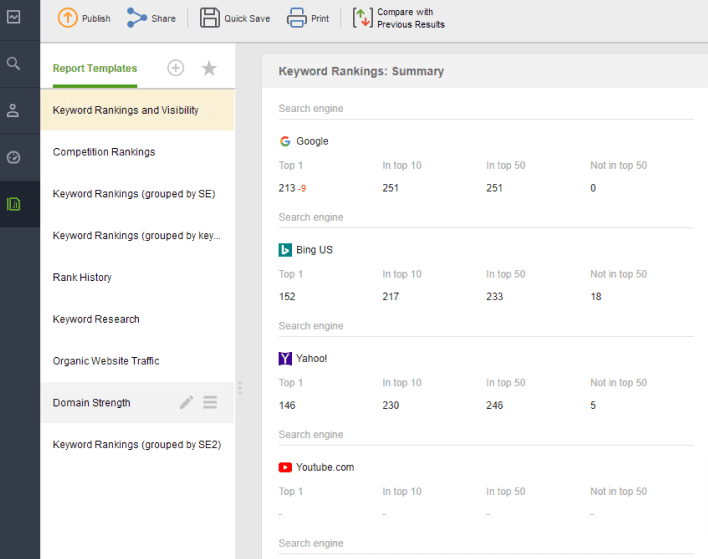Select Competition Rankings template
Image resolution: width=708 pixels, height=559 pixels.
(137, 152)
